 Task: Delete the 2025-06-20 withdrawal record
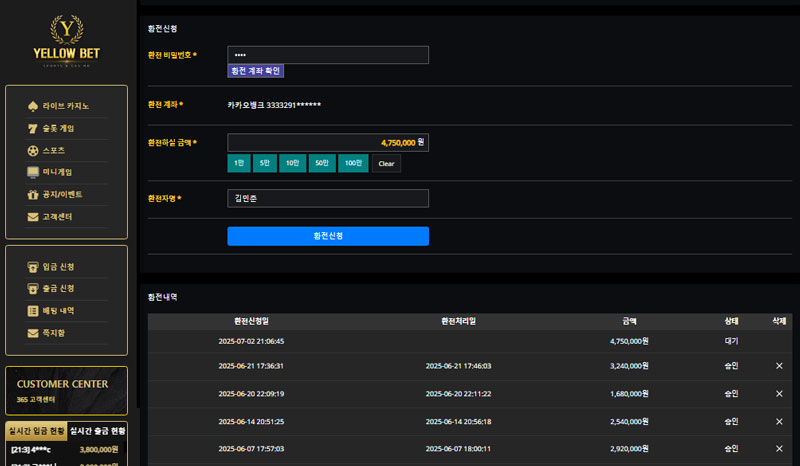coord(779,394)
